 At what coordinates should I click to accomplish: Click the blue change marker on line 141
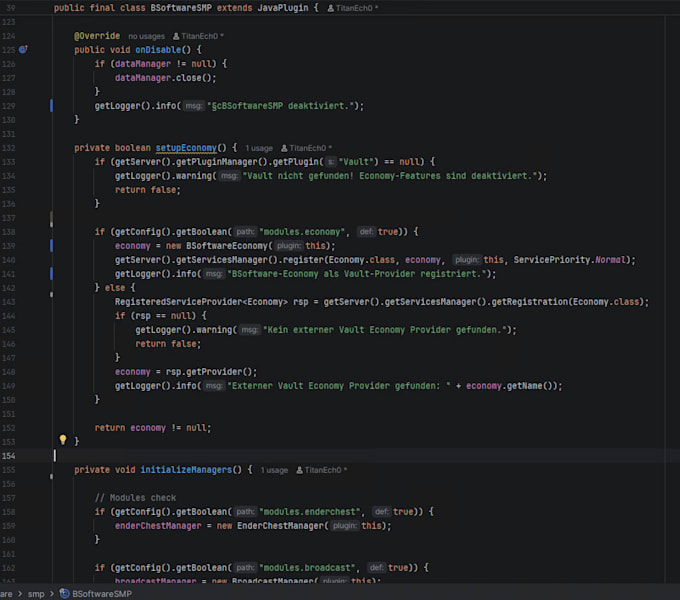click(51, 274)
